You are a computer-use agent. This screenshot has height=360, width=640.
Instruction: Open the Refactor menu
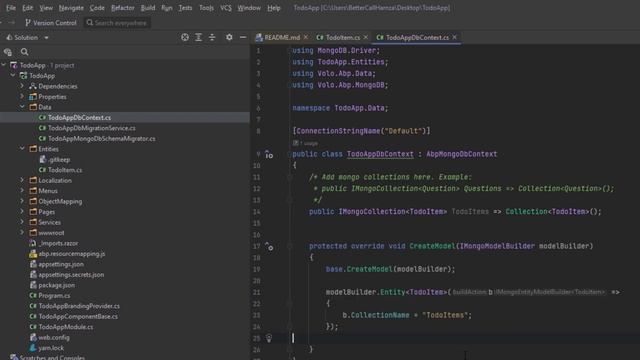123,8
